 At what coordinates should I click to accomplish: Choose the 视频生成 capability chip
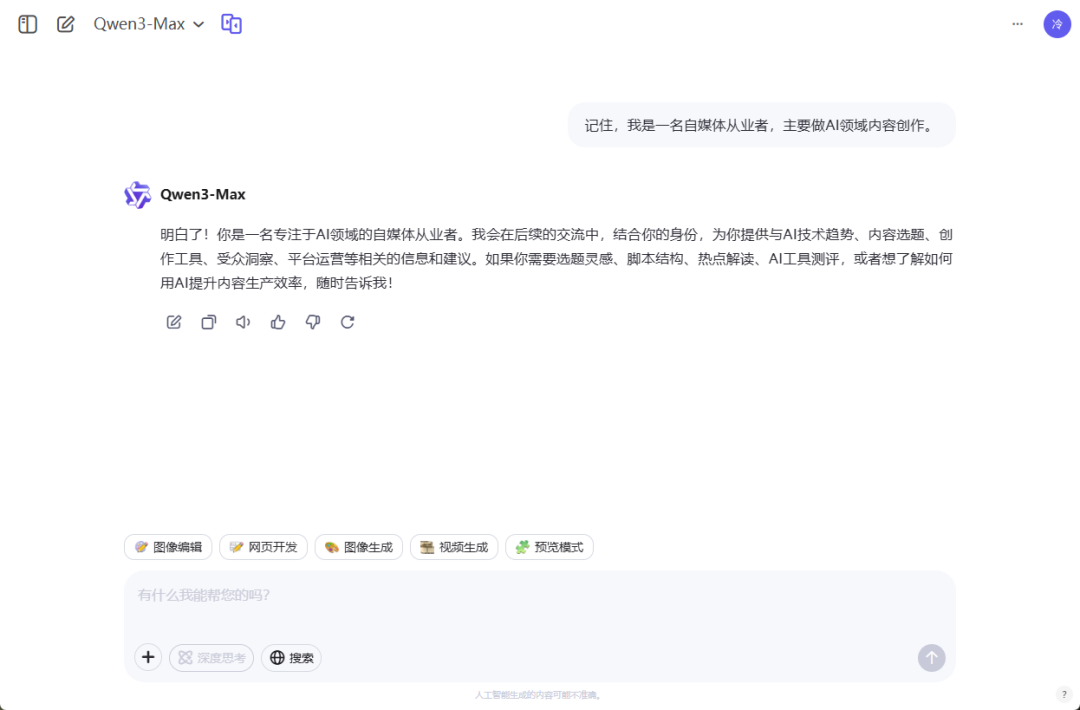(x=453, y=547)
